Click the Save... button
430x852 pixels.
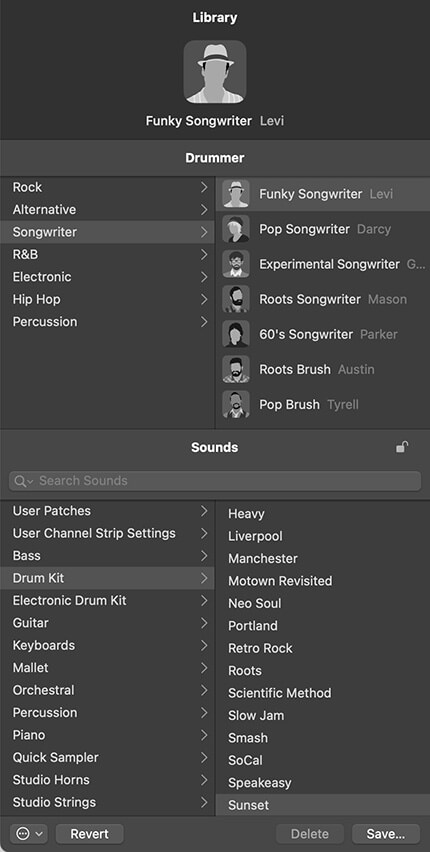(386, 834)
